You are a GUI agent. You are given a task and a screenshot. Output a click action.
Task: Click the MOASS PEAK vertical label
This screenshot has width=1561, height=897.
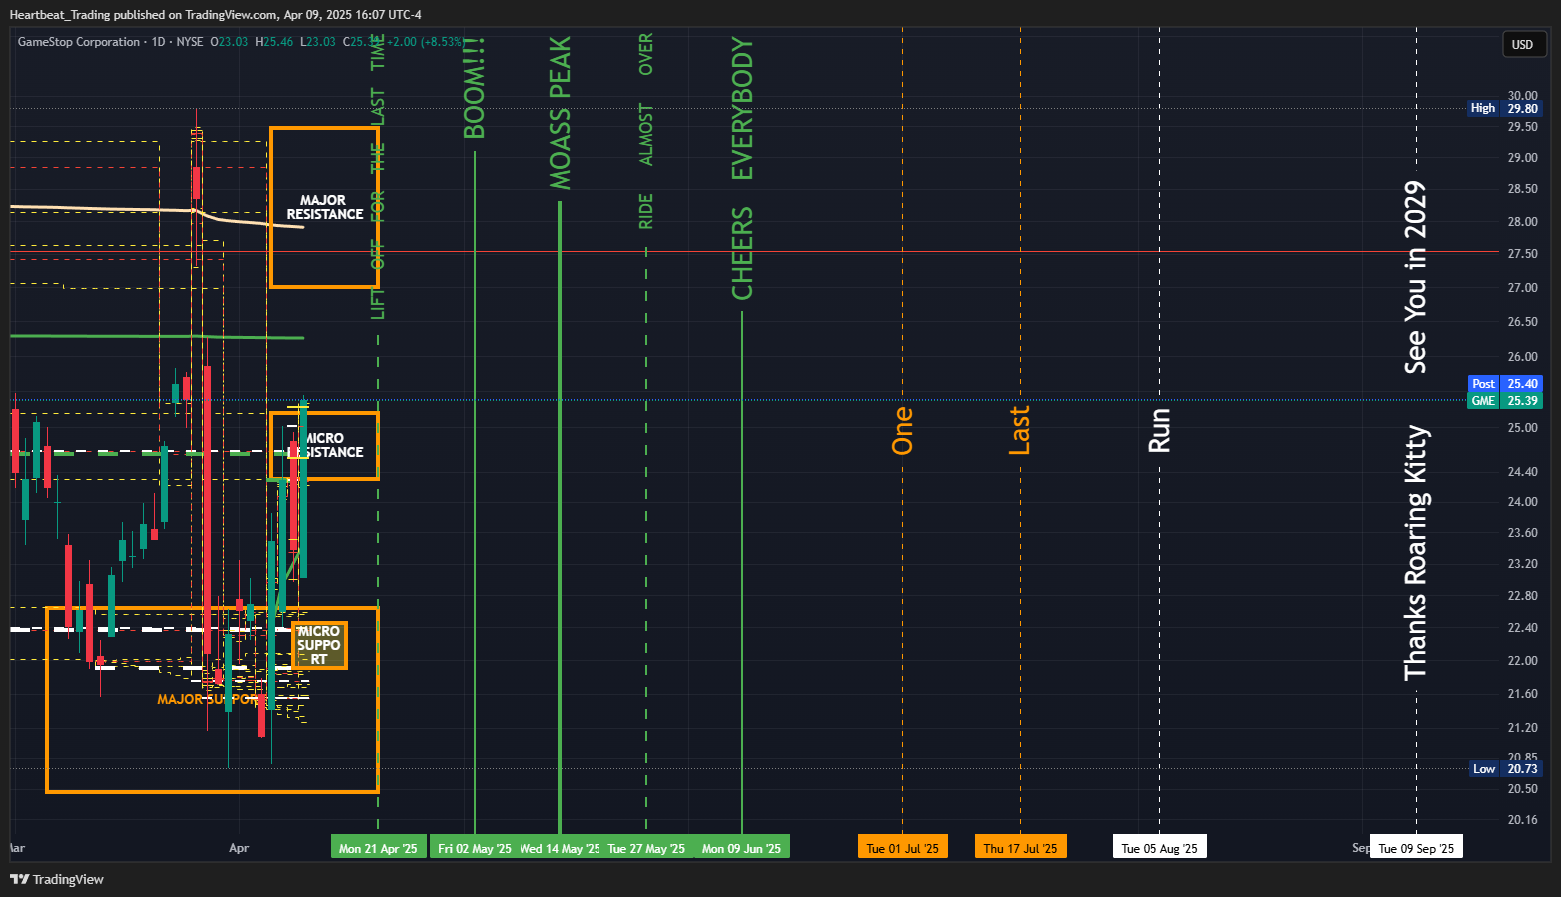pyautogui.click(x=560, y=113)
